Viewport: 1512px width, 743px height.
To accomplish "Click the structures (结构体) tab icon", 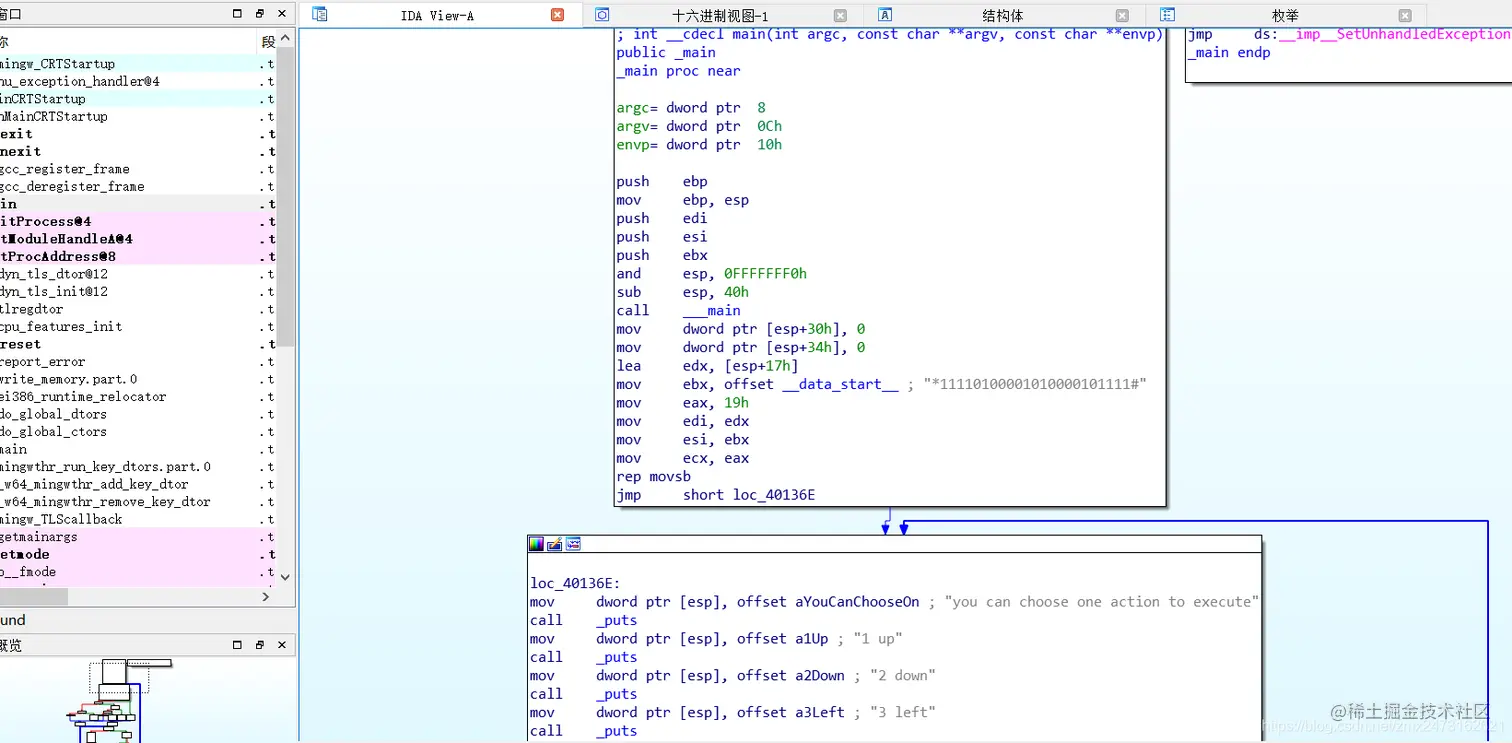I will pyautogui.click(x=885, y=14).
